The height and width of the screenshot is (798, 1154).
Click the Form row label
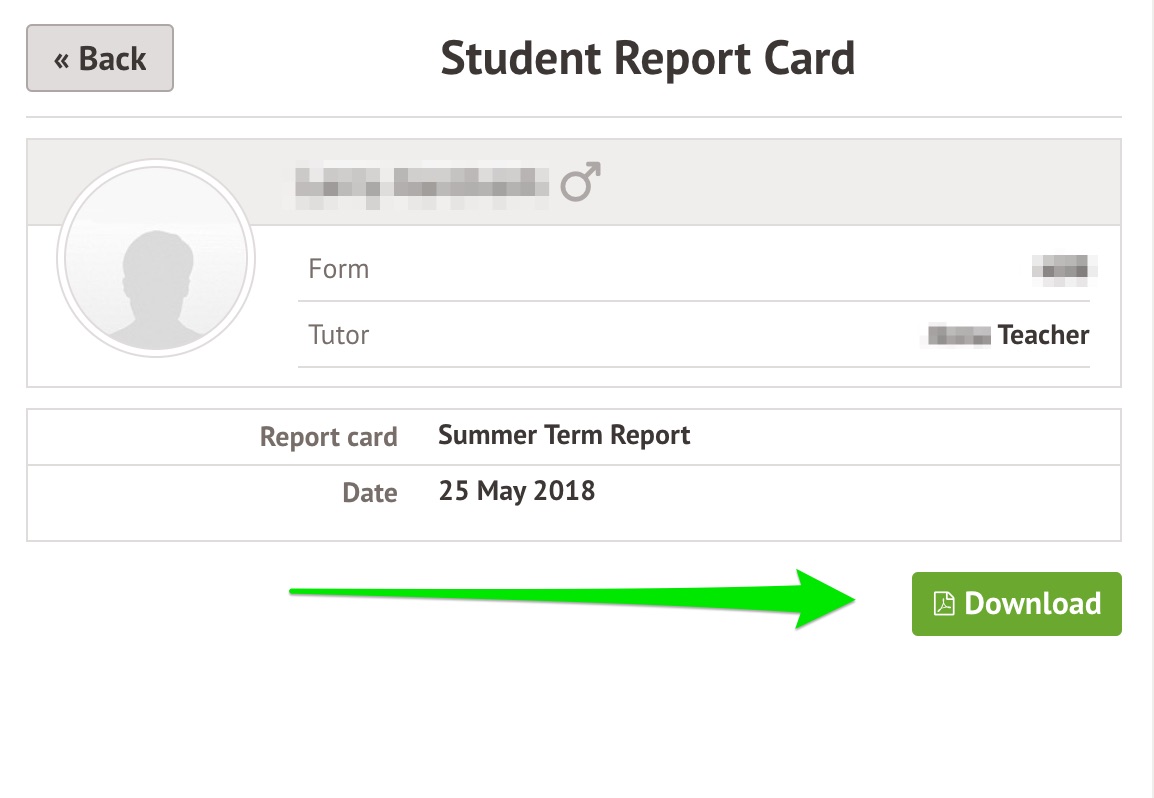pos(339,269)
